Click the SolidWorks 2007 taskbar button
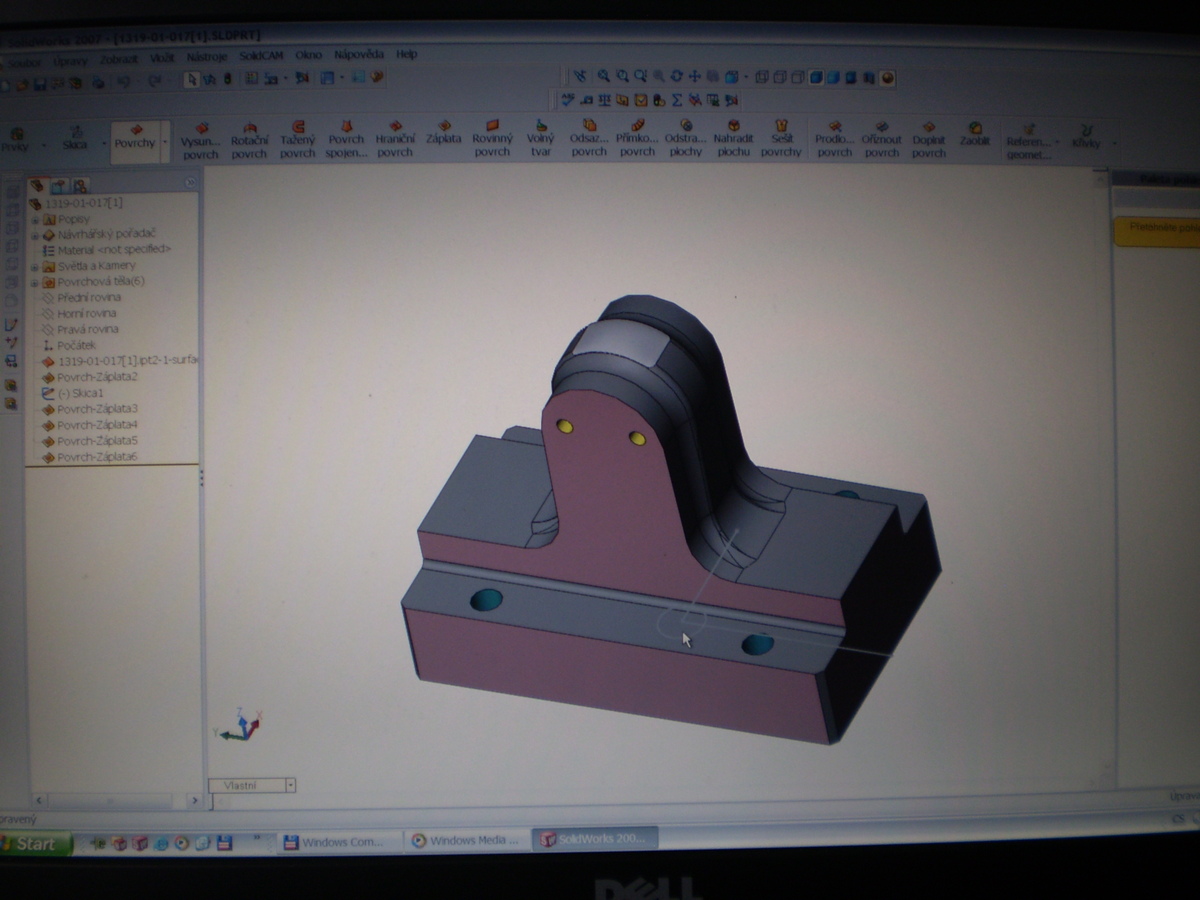1200x900 pixels. tap(594, 838)
